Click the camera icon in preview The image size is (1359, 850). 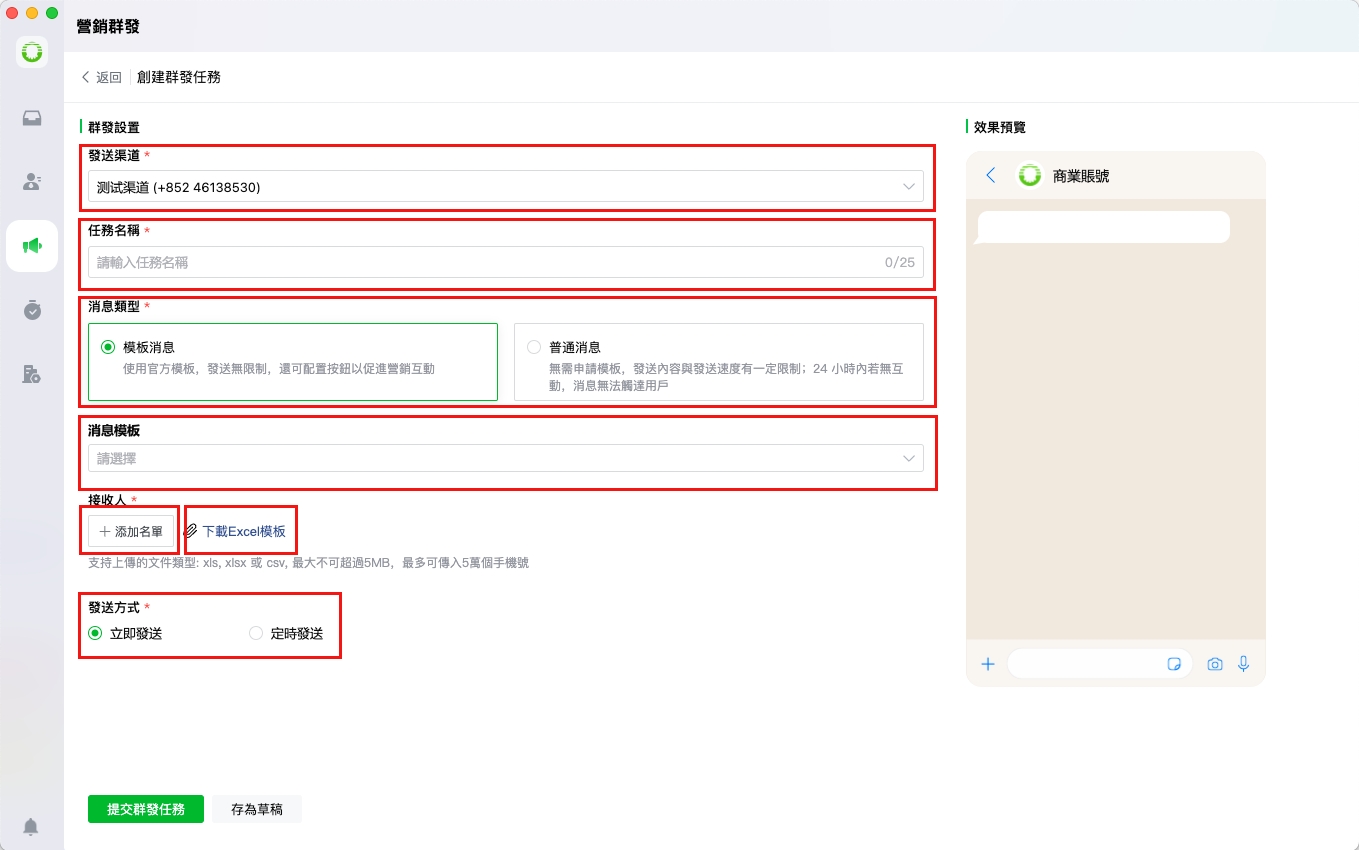point(1215,664)
